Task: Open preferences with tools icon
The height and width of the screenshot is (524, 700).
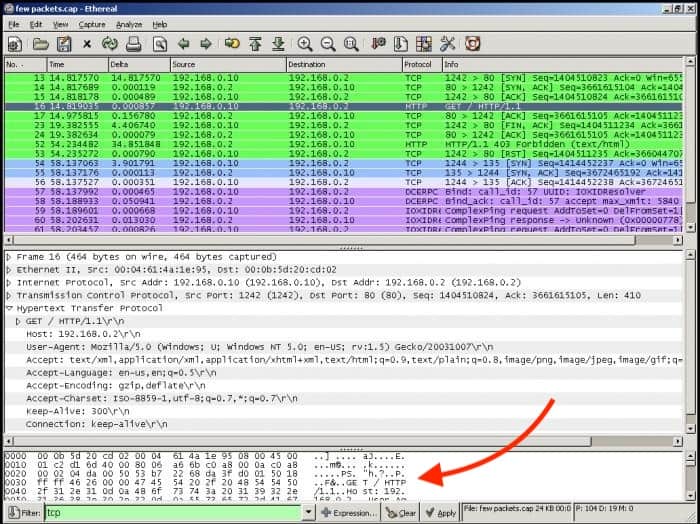Action: (447, 44)
